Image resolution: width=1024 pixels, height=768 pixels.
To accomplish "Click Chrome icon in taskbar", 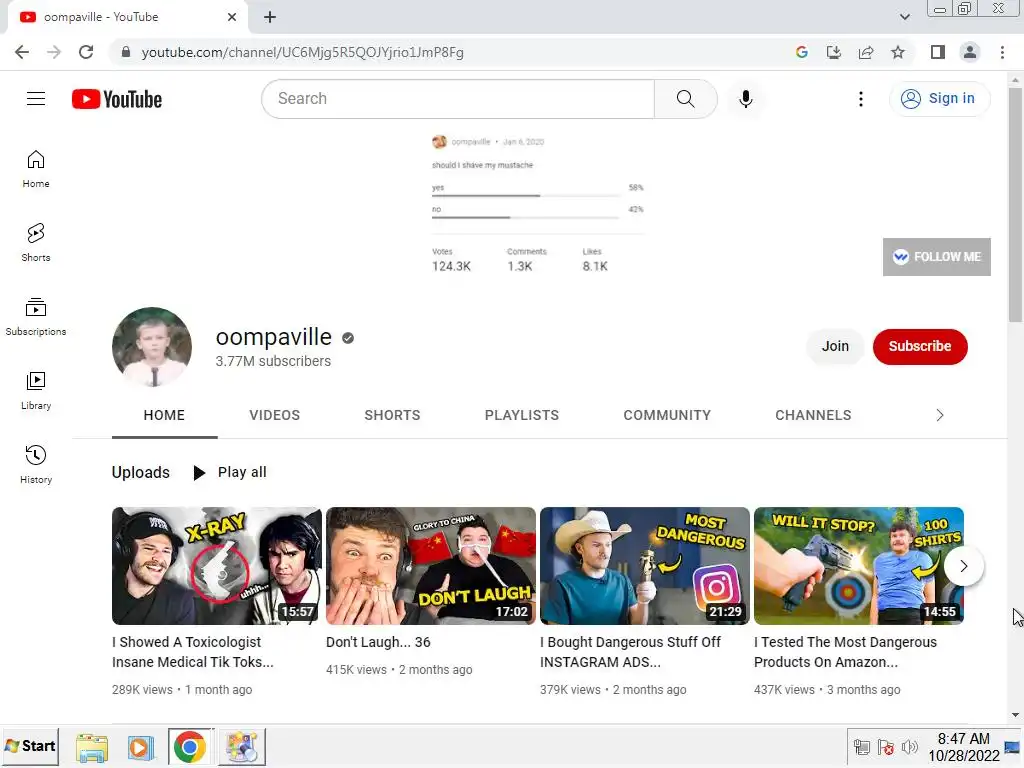I will tap(190, 747).
